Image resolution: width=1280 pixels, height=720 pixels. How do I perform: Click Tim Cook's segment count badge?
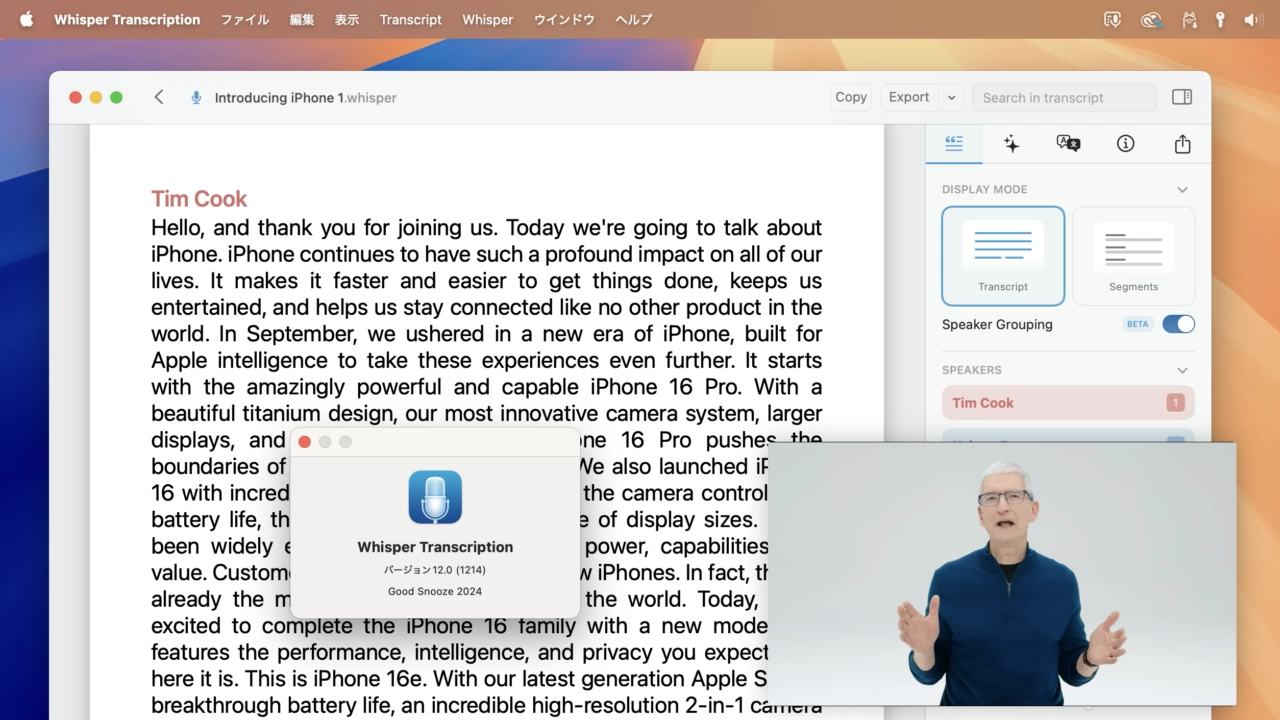pyautogui.click(x=1175, y=403)
